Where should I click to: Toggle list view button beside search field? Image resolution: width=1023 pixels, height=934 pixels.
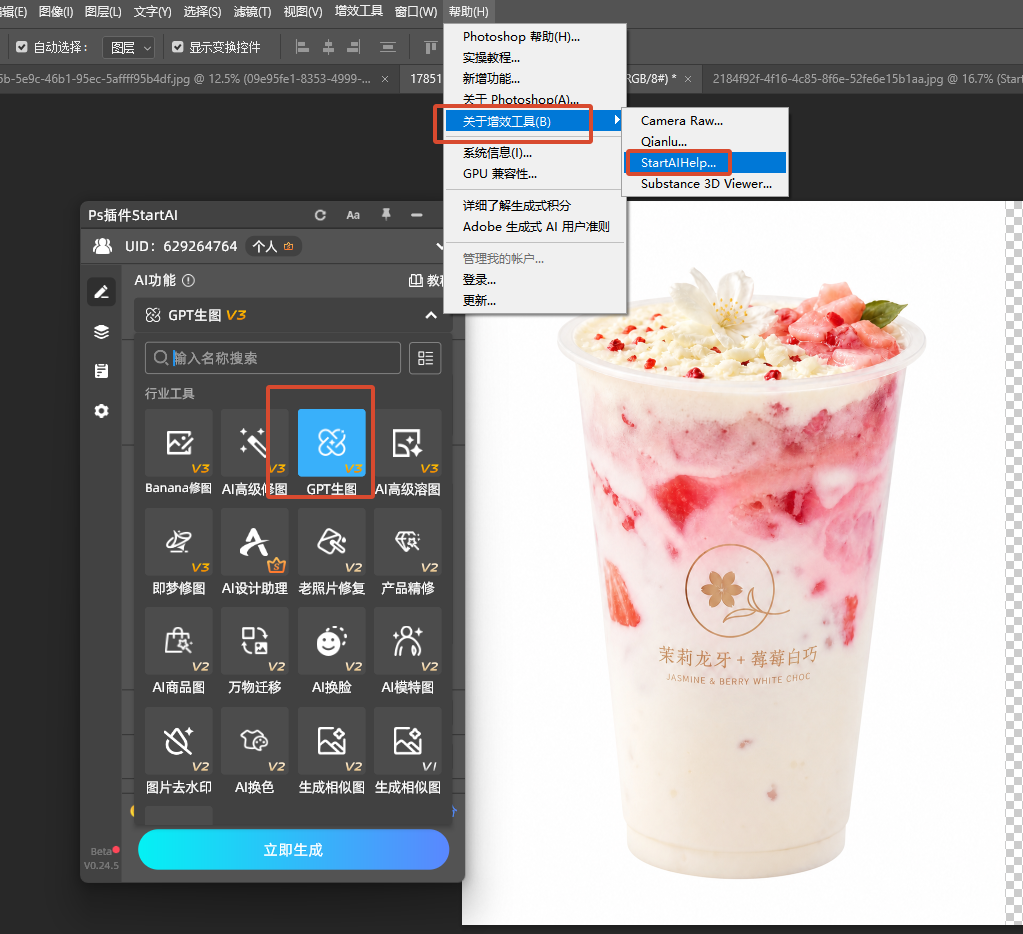coord(425,358)
